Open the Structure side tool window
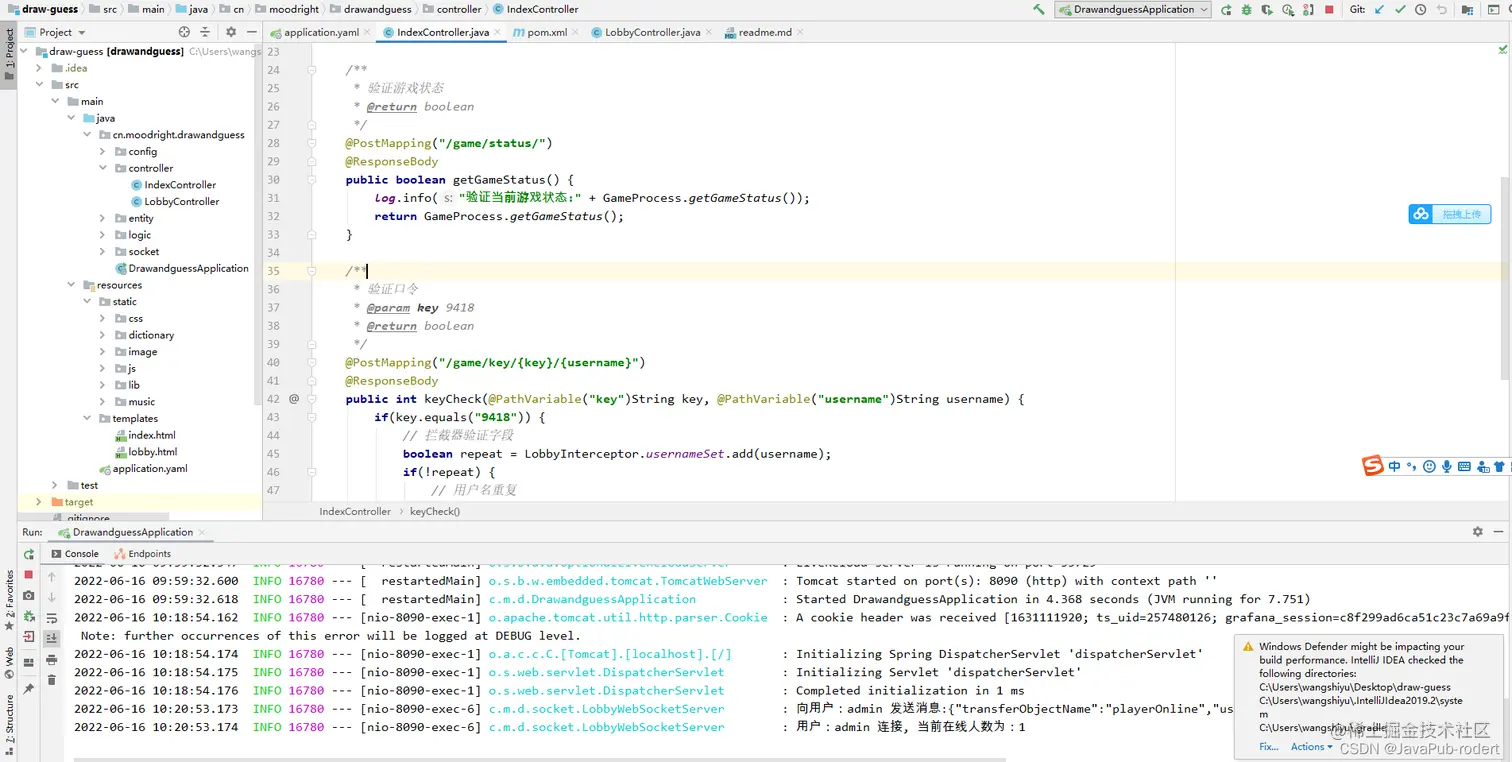 click(9, 725)
